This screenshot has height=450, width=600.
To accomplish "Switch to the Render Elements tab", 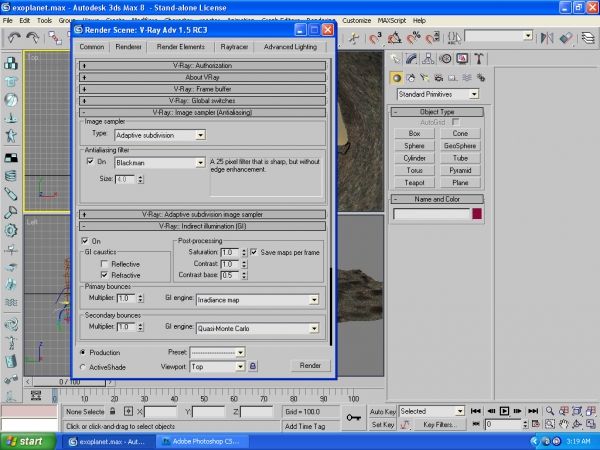I will pos(181,47).
